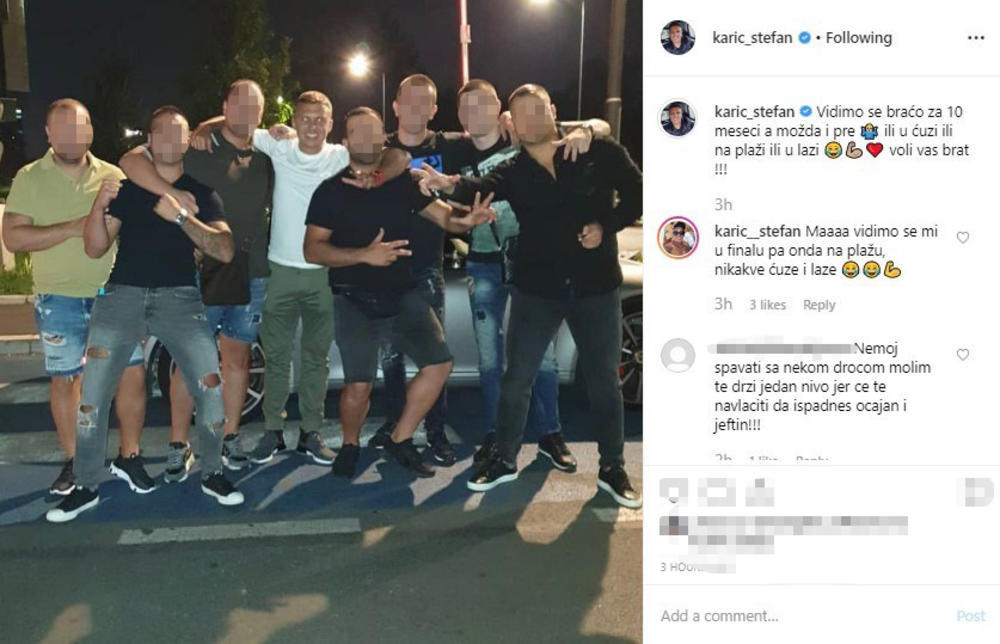1000x644 pixels.
Task: Open the karic_stefan username link in the header
Action: coord(752,38)
